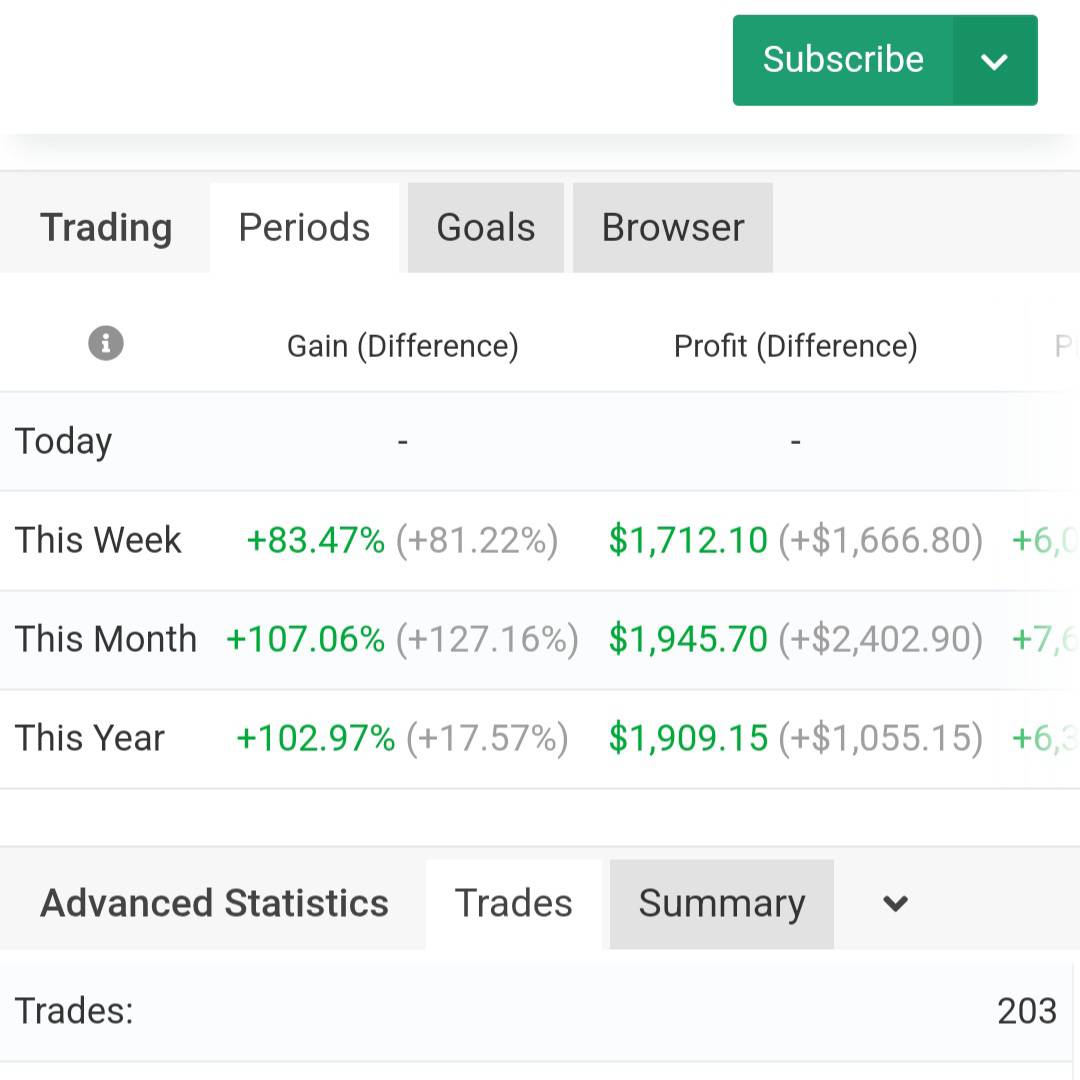
Task: Click the (+17.57%) yearly gain difference
Action: pos(487,738)
